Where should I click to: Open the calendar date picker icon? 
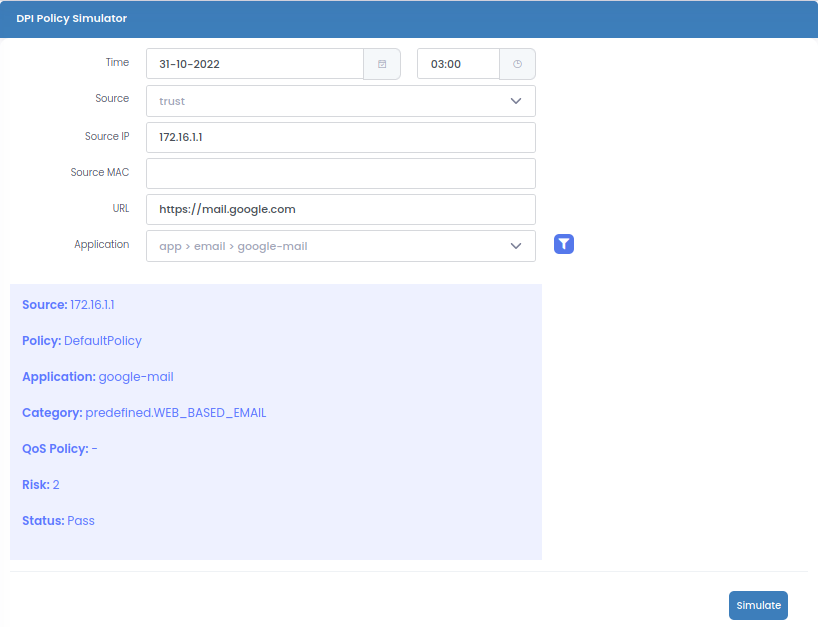click(x=382, y=64)
